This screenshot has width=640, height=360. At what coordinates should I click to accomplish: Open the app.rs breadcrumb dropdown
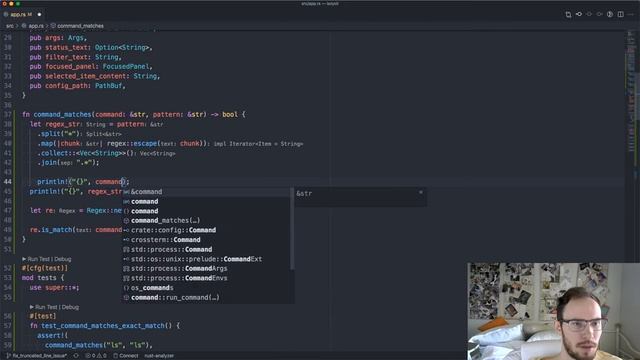[x=36, y=26]
